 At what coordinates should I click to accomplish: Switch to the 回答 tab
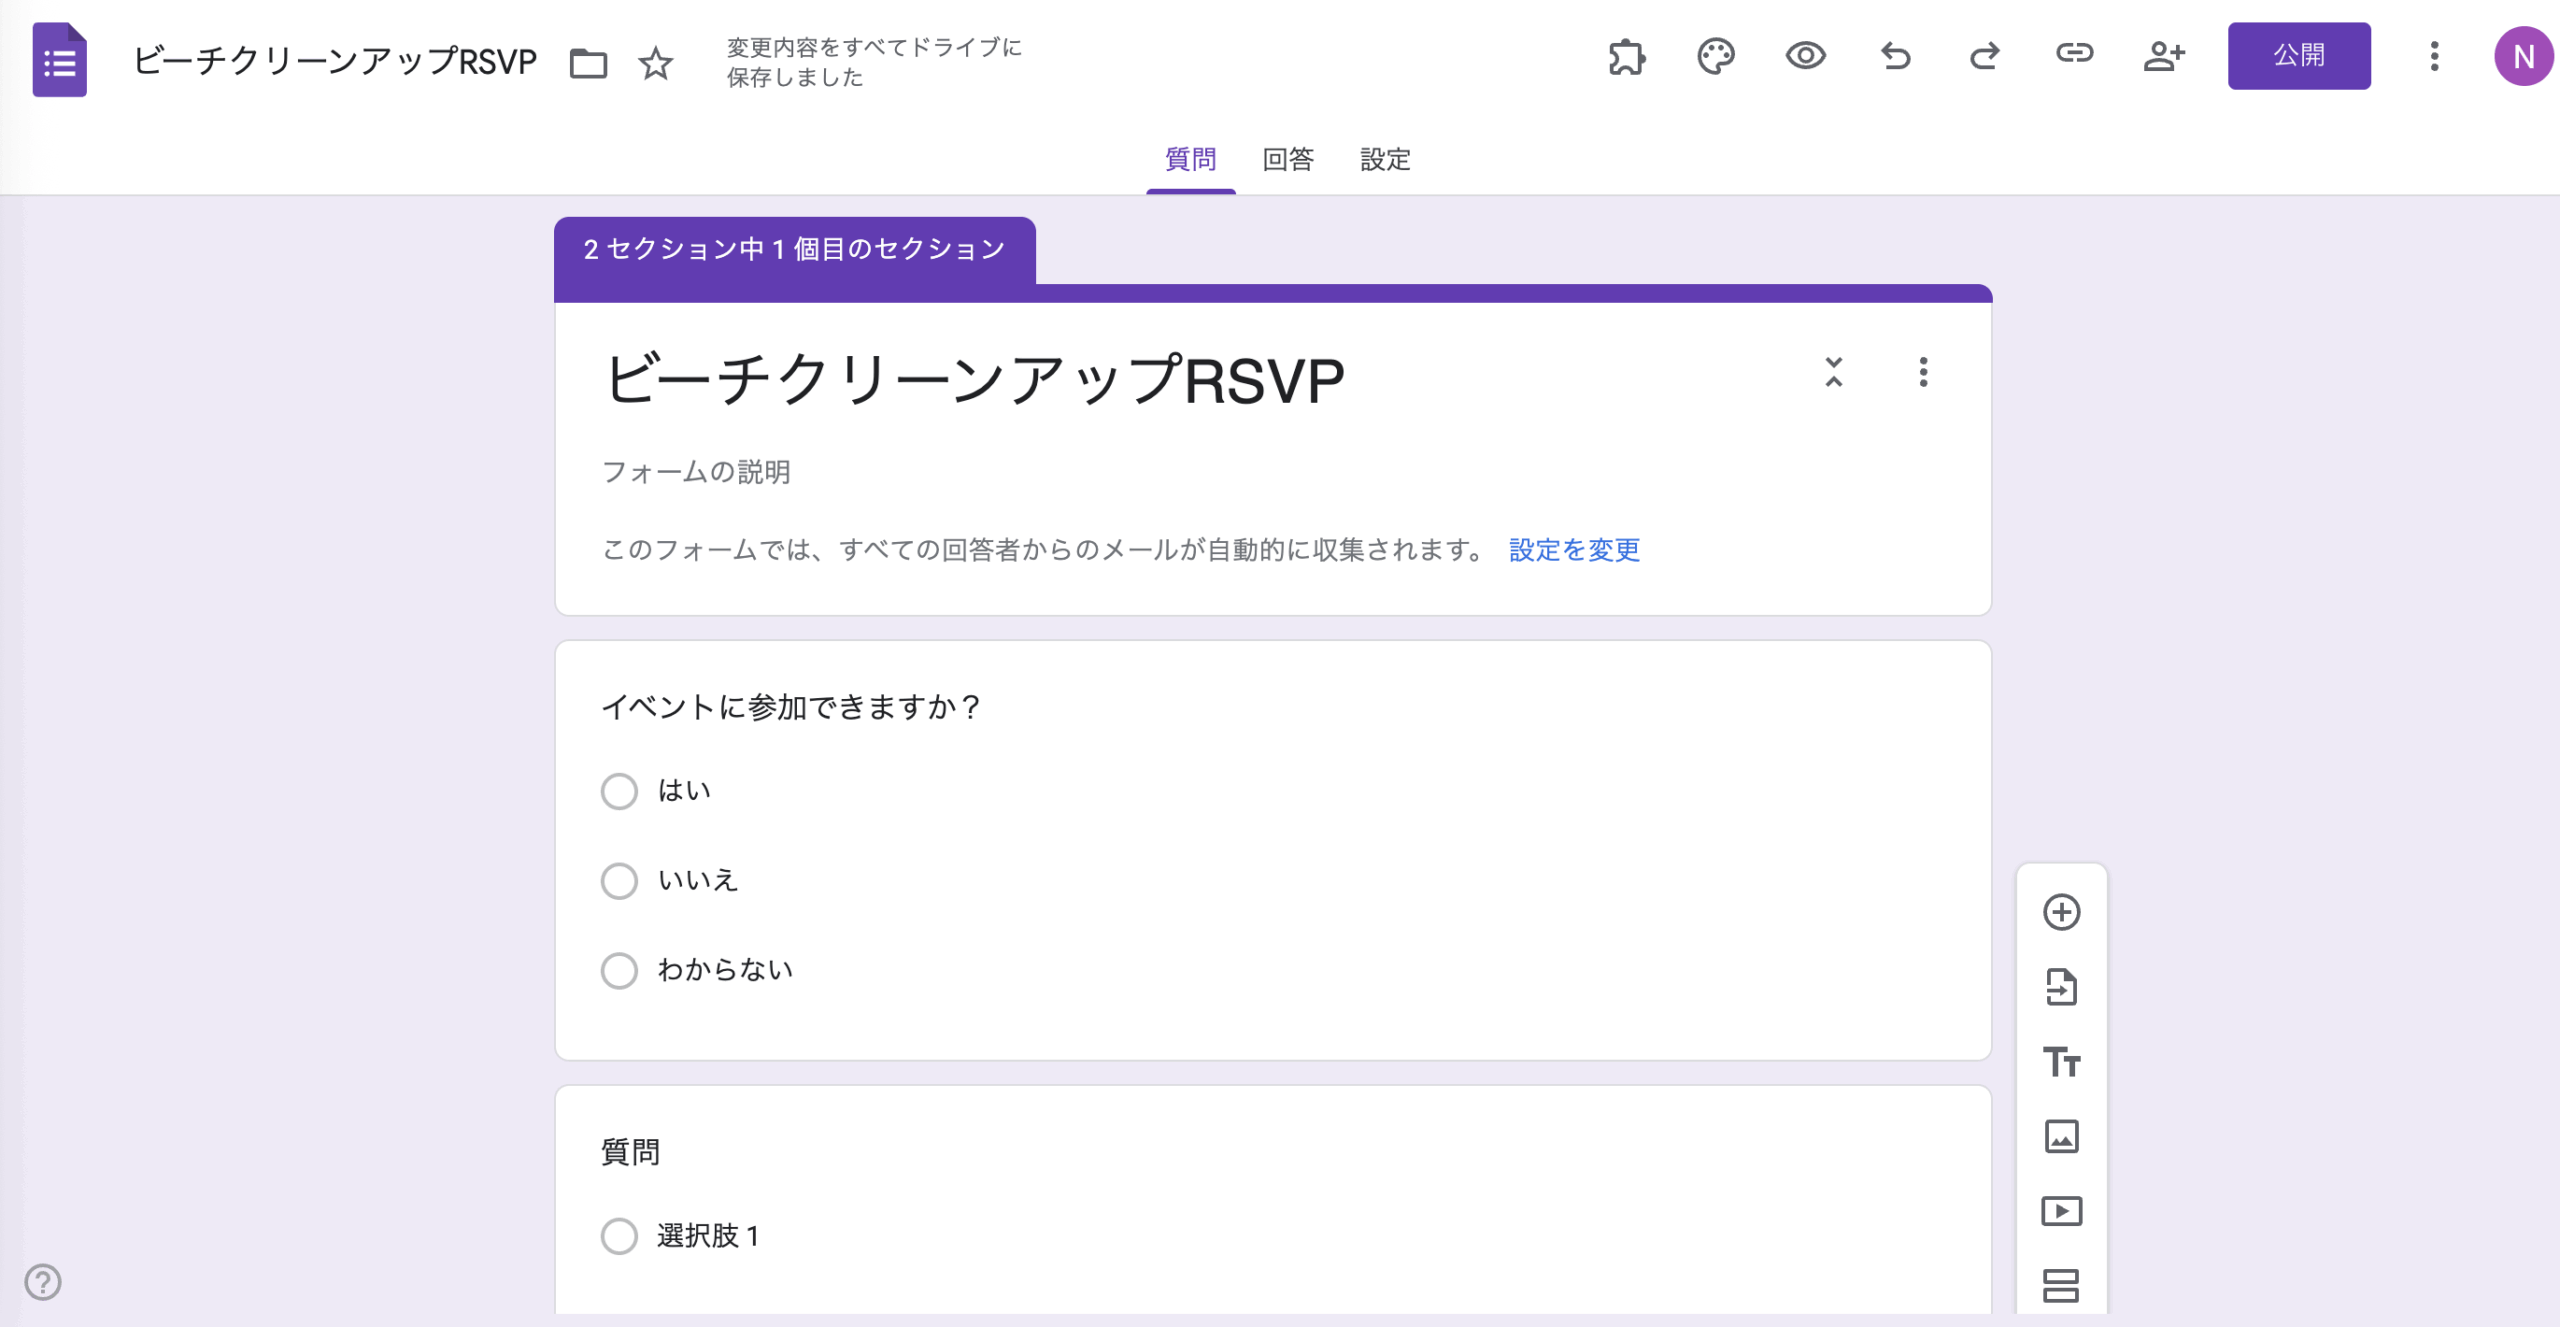tap(1287, 159)
